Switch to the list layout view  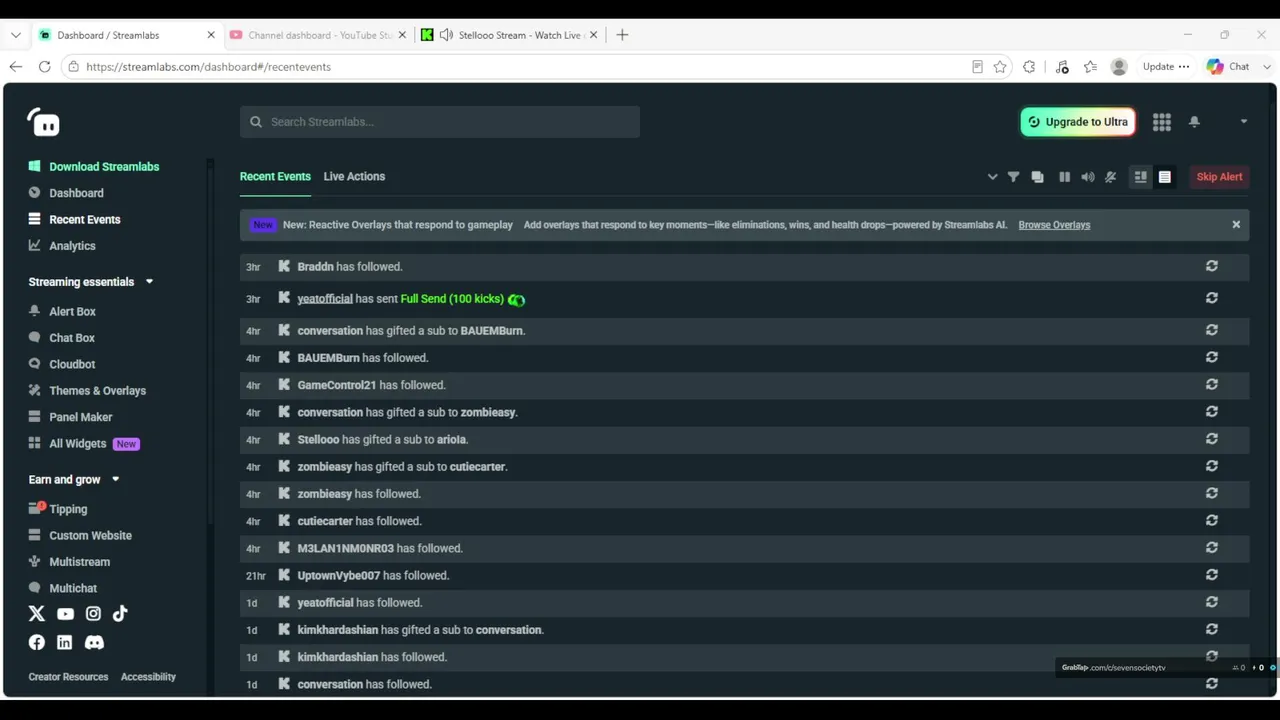1165,177
